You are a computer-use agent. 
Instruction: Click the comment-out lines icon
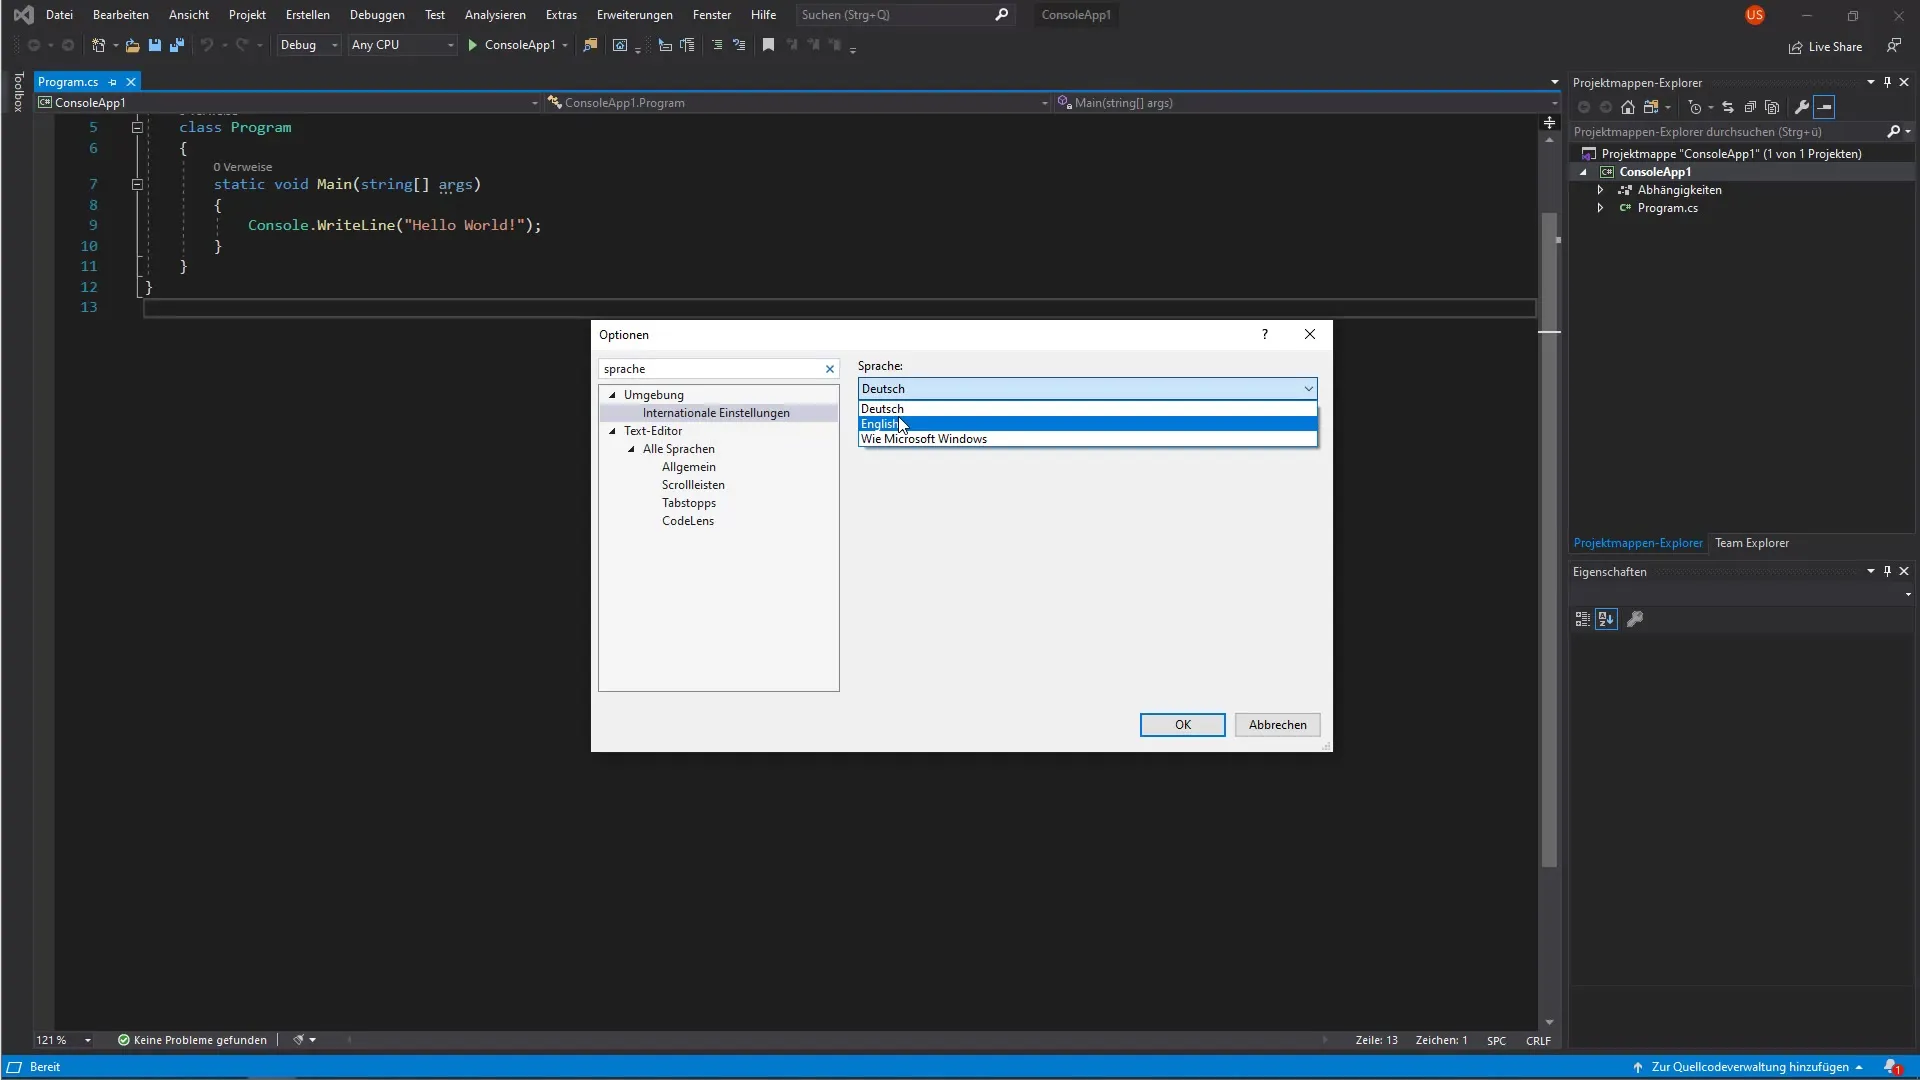point(716,45)
